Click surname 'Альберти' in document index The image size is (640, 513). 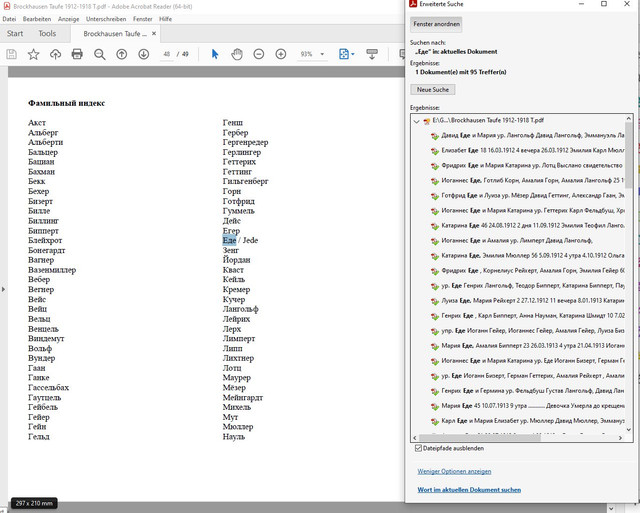coord(45,142)
